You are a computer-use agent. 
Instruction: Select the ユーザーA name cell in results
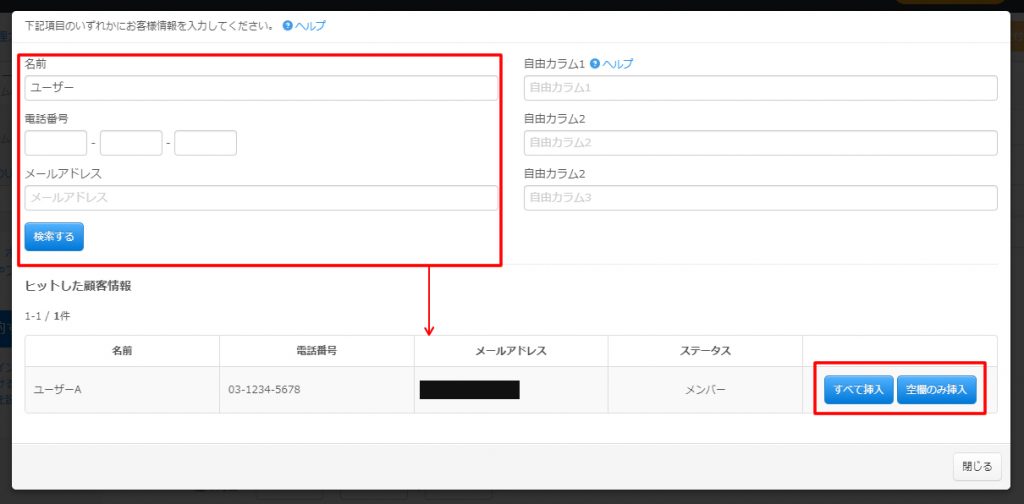[58, 390]
